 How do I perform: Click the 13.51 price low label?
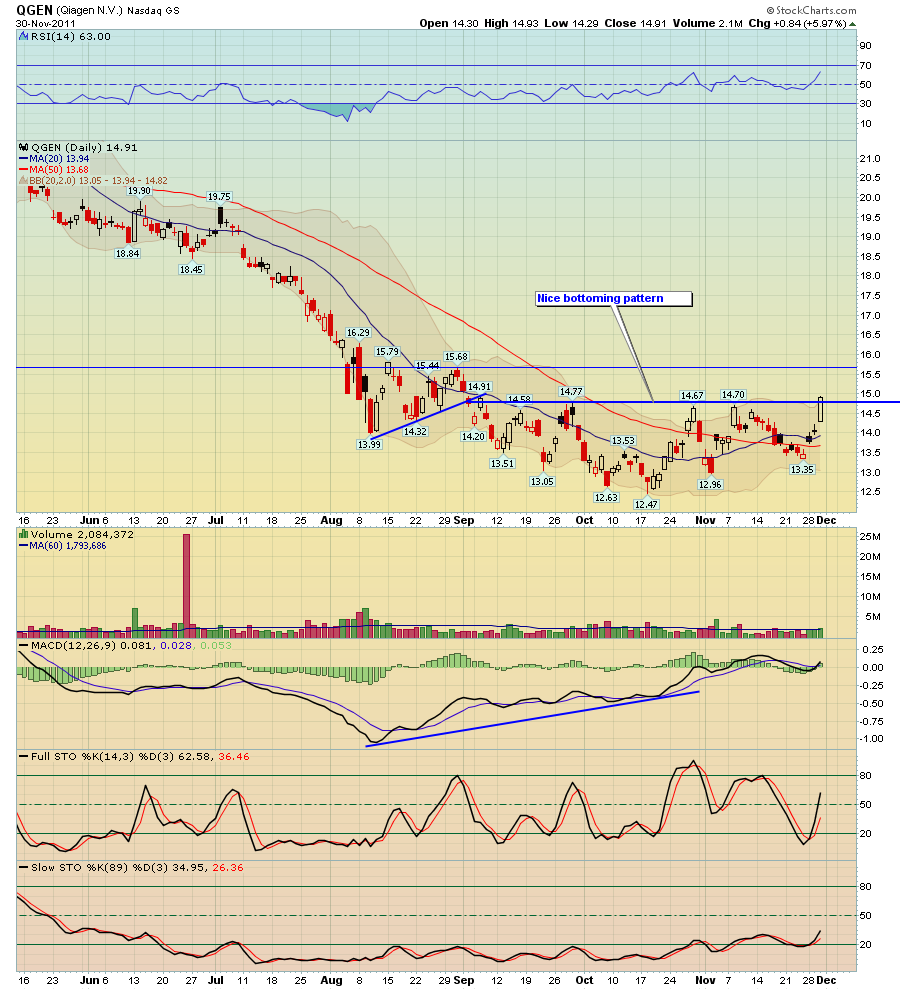pyautogui.click(x=502, y=464)
